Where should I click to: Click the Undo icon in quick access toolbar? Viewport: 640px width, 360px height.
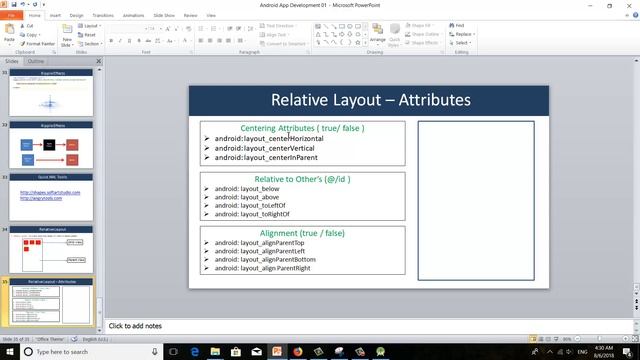point(23,4)
